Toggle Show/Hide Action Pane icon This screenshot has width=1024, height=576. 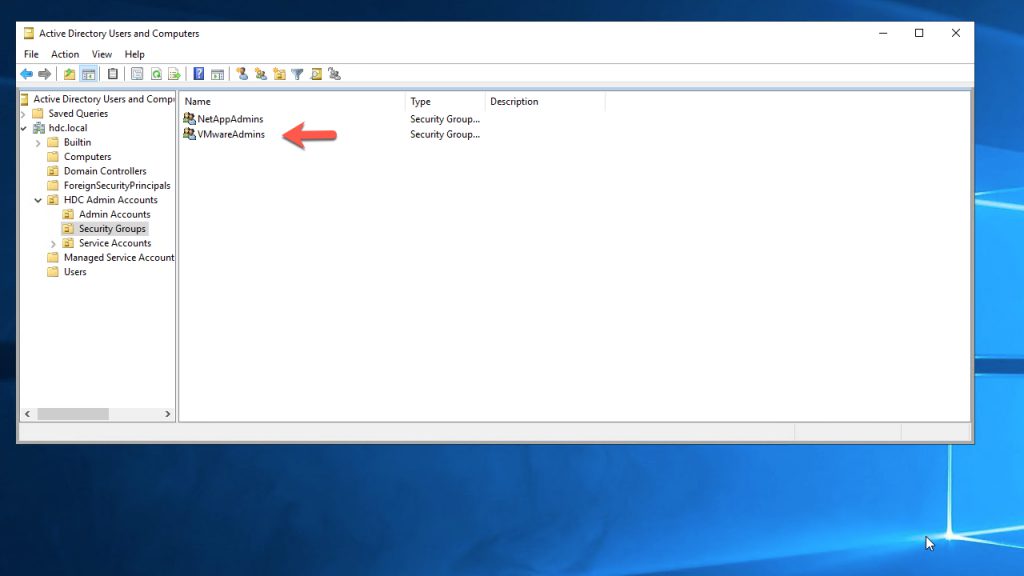[x=217, y=74]
